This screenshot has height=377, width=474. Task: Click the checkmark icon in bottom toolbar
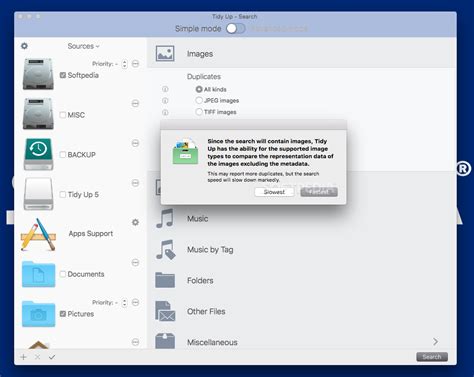(x=52, y=357)
